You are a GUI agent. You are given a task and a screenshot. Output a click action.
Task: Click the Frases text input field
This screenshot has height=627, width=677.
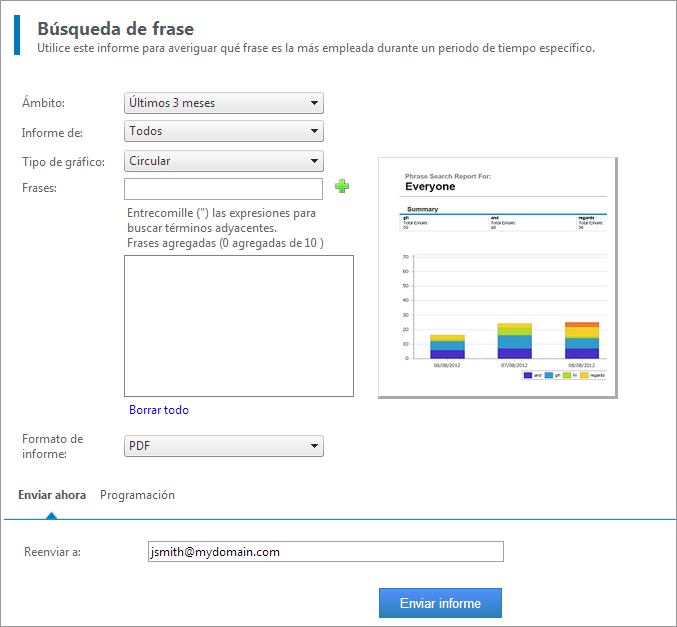[223, 189]
